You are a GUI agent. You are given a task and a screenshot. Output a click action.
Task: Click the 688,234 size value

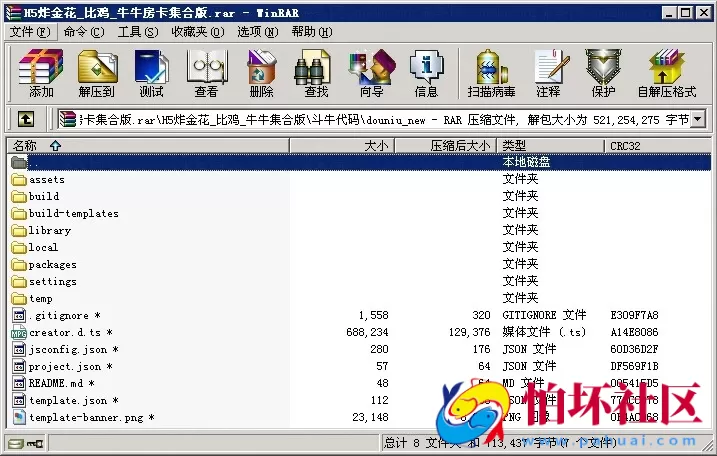tap(367, 332)
